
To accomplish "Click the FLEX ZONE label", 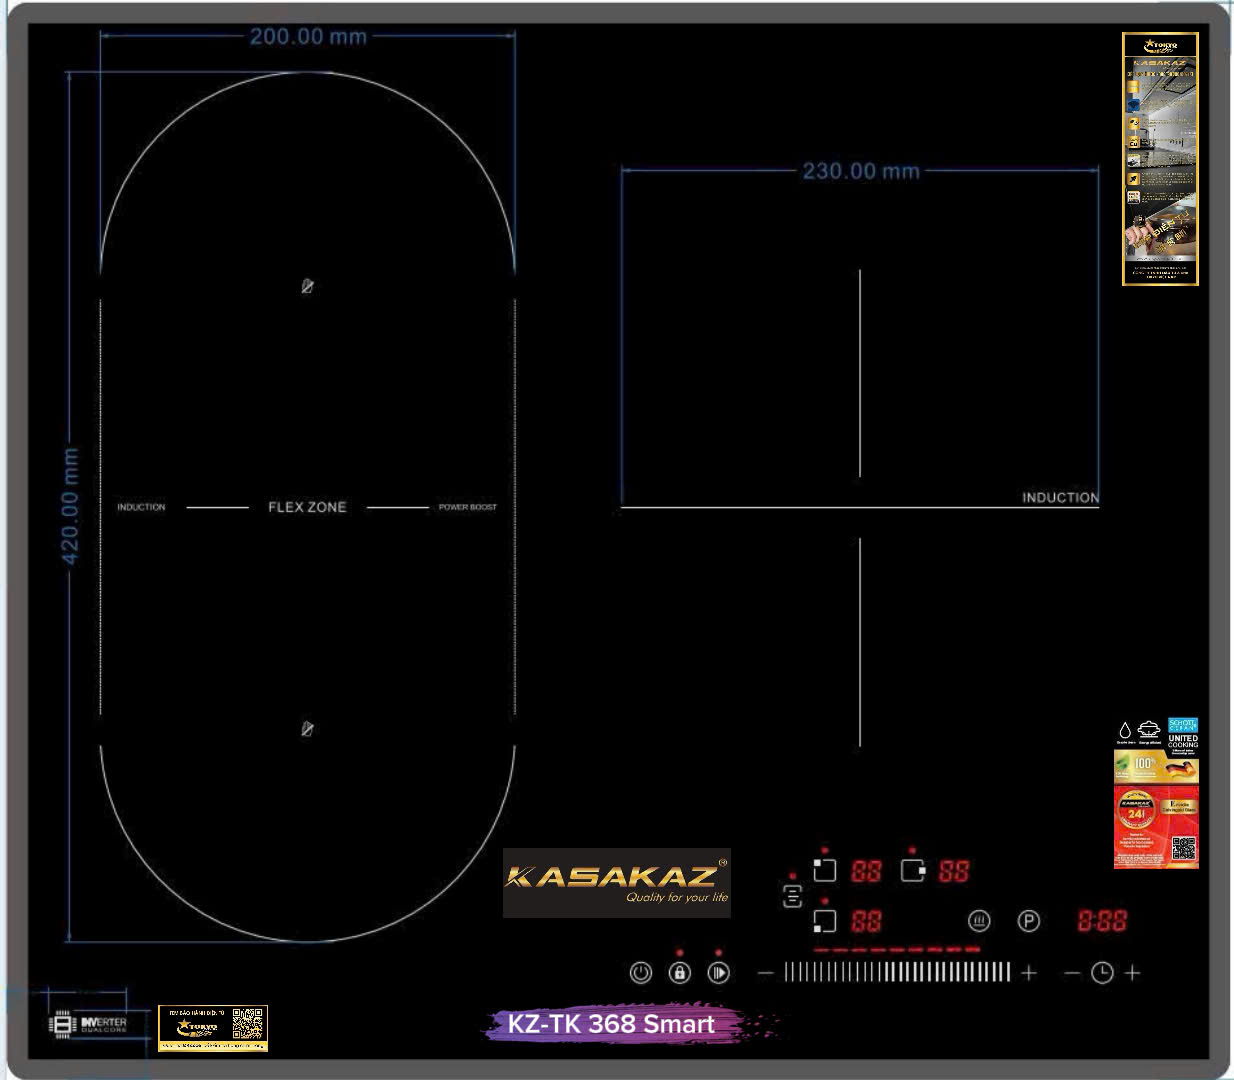I will (307, 507).
